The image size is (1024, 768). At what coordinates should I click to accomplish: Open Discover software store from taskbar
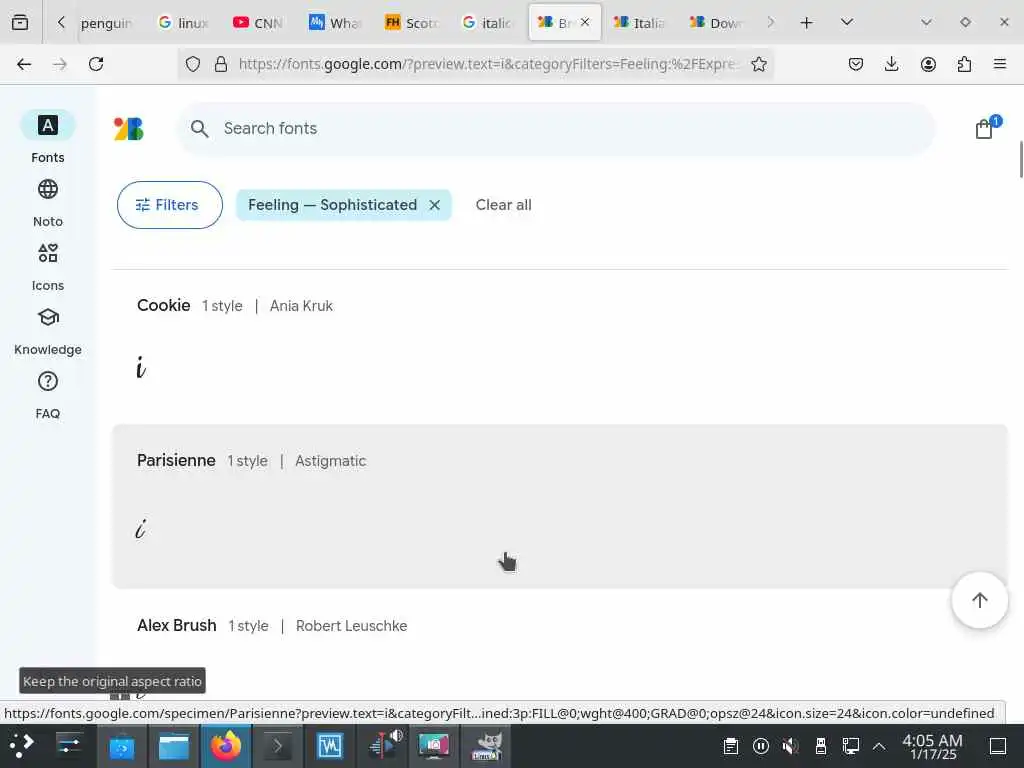click(x=121, y=746)
